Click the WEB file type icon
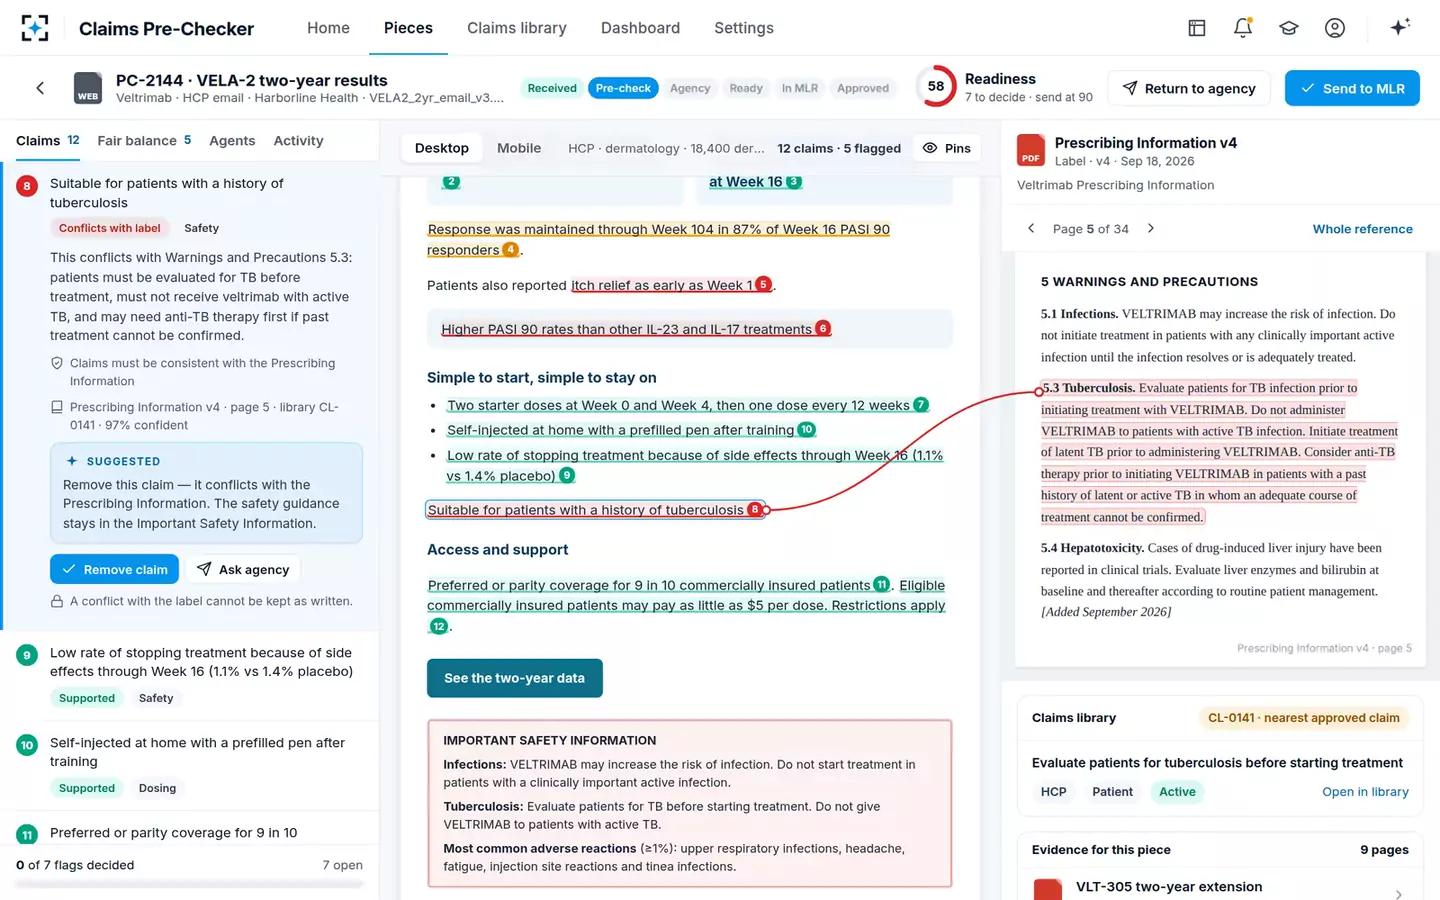Screen dimensions: 1440x900 tap(88, 88)
